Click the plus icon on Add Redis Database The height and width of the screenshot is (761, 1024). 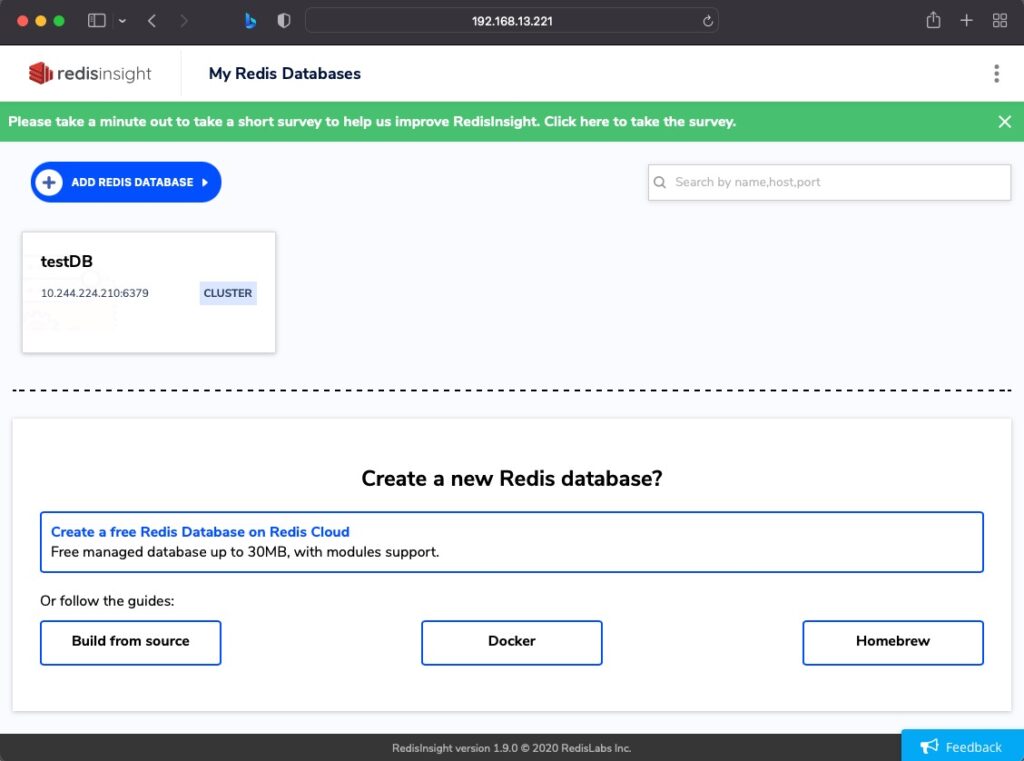(x=49, y=182)
